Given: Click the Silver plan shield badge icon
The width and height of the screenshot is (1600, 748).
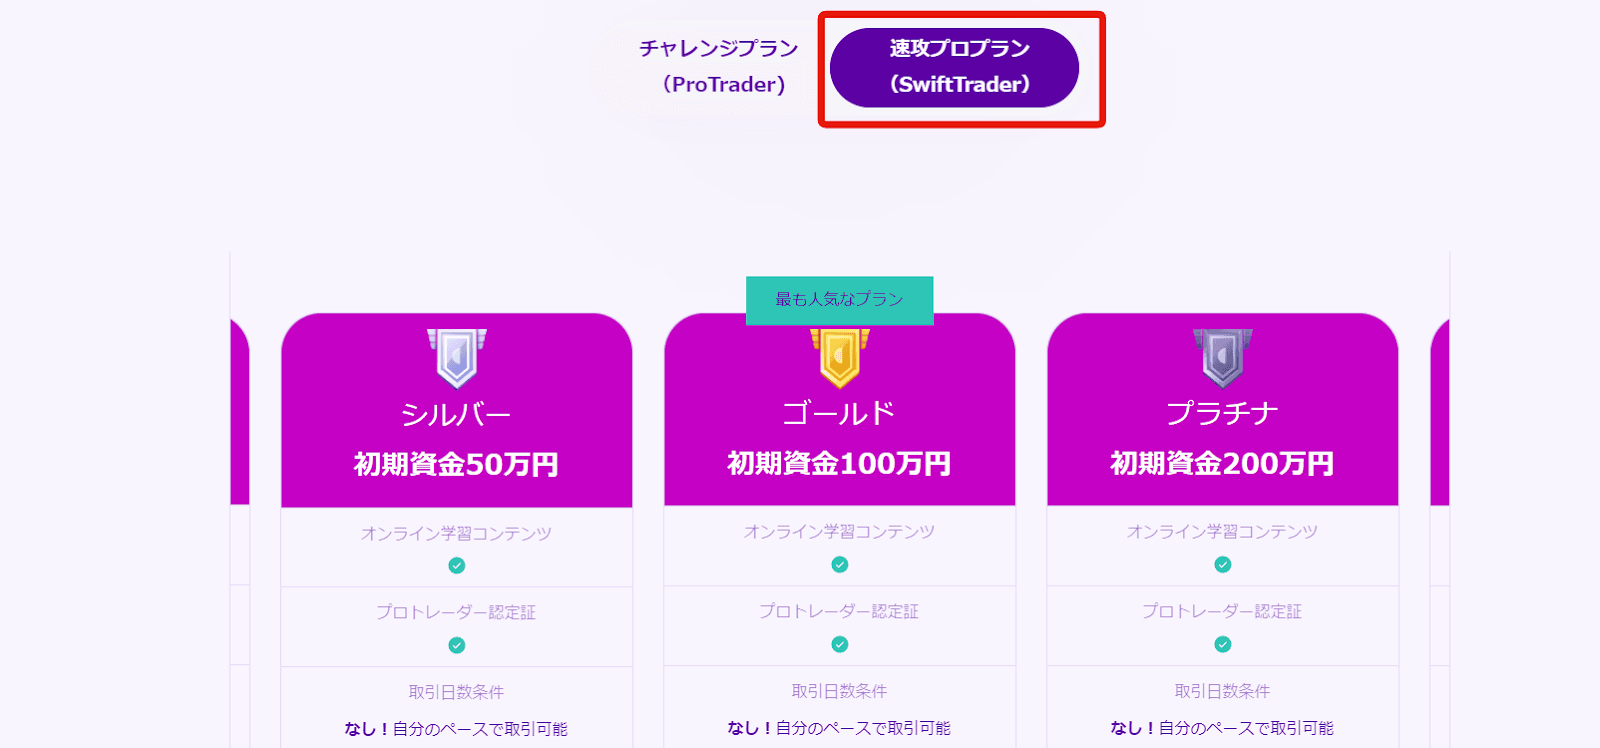Looking at the screenshot, I should click(457, 358).
